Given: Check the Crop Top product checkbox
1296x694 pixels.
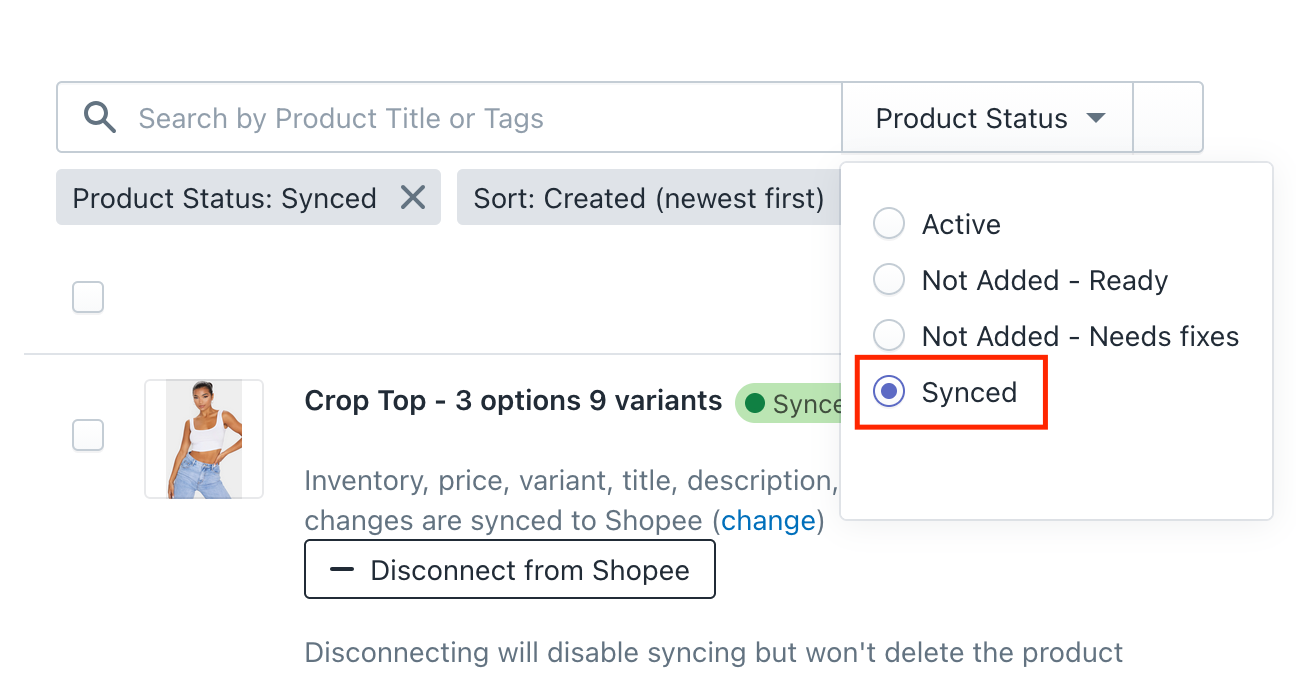Looking at the screenshot, I should 88,435.
